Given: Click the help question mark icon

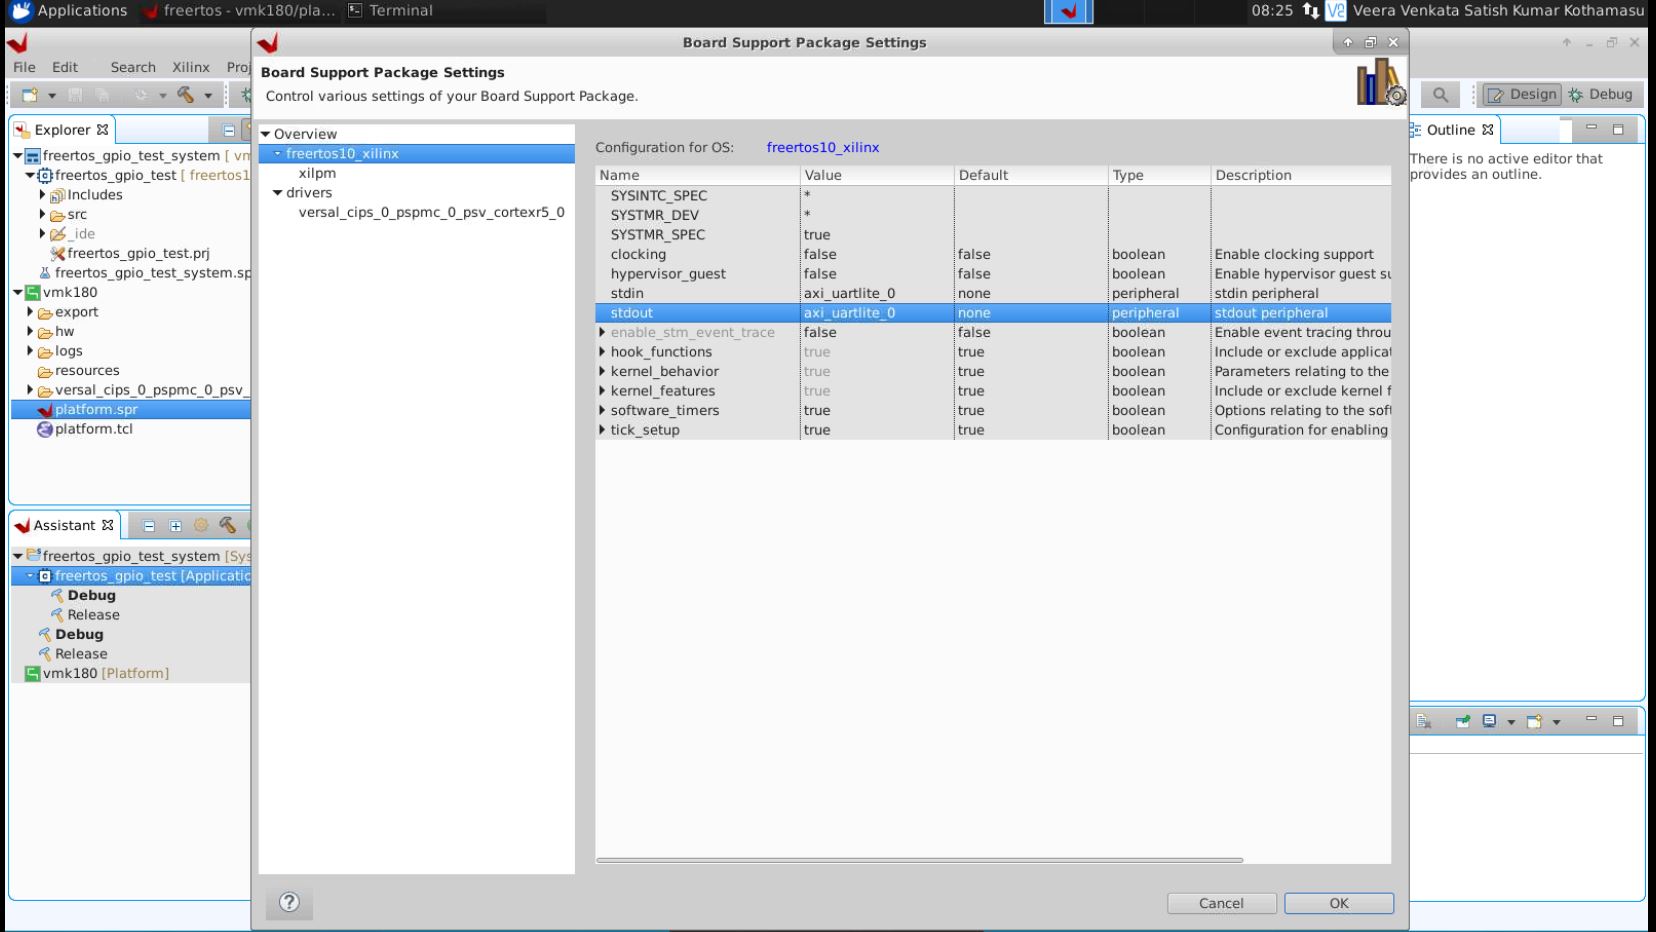Looking at the screenshot, I should click(289, 902).
